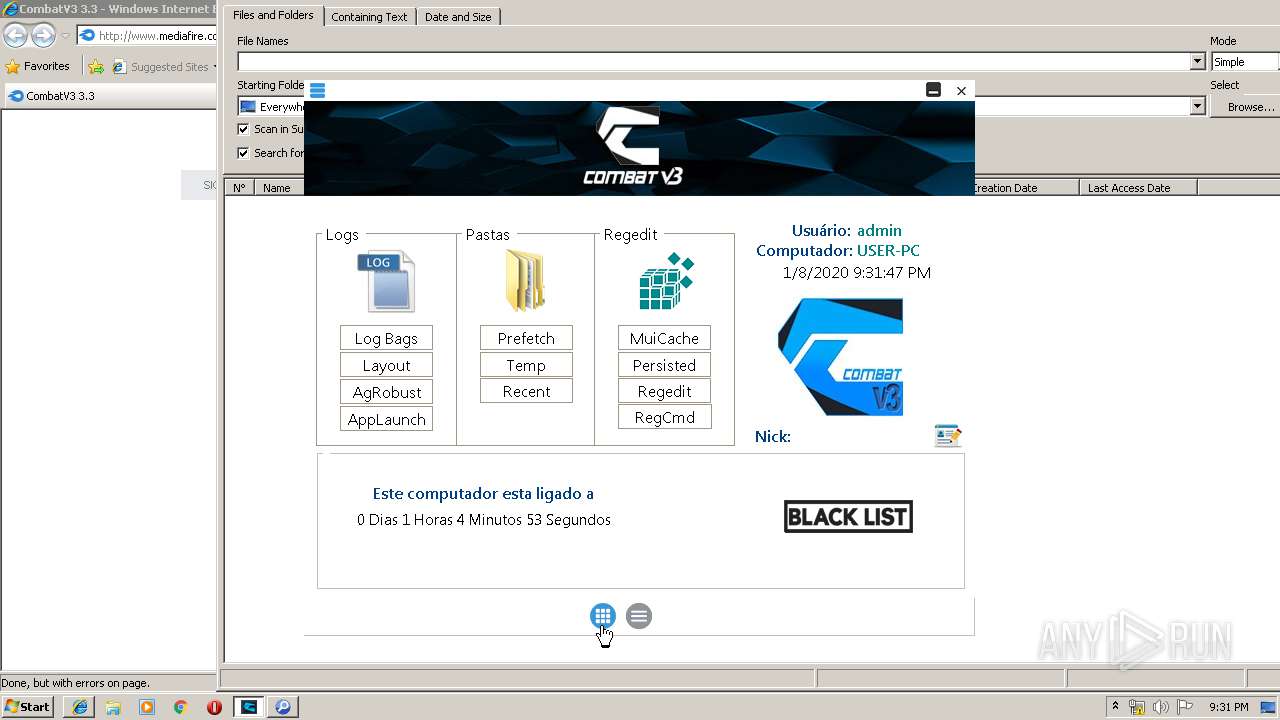This screenshot has height=720, width=1280.
Task: Click the 'Computador: USER-PC' text
Action: tap(838, 251)
